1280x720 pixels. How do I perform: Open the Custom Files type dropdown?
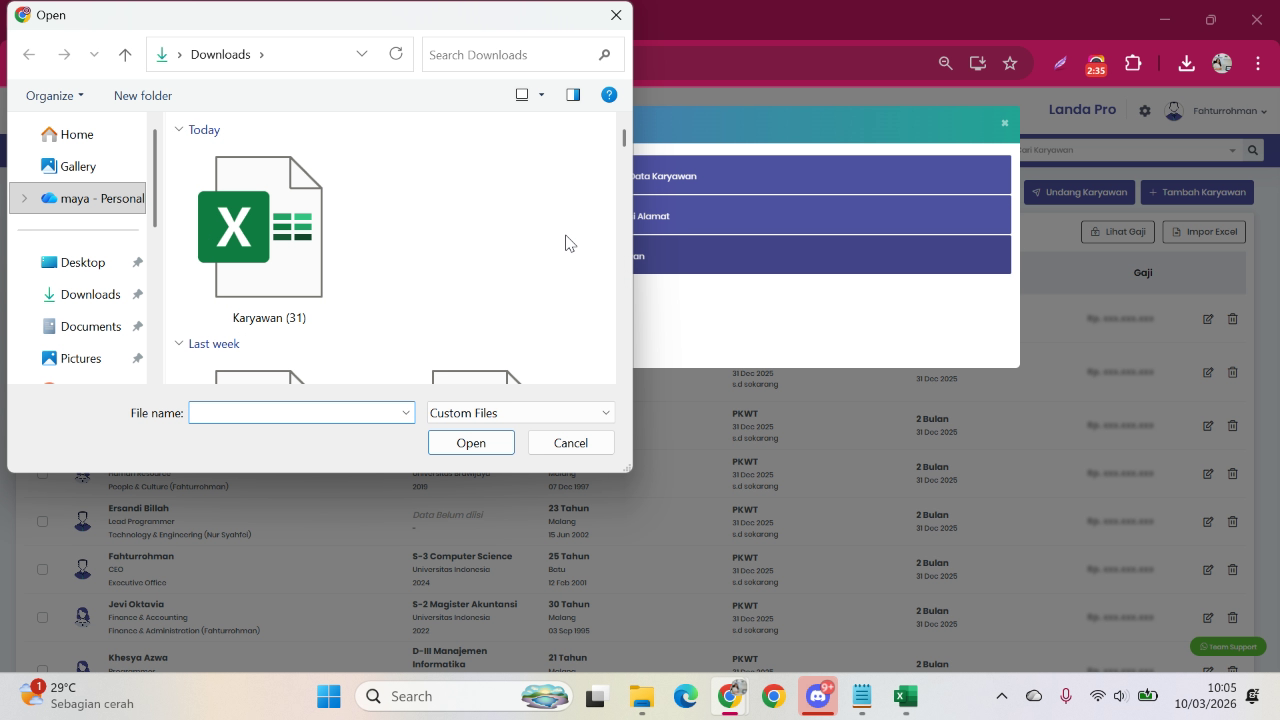[x=520, y=413]
